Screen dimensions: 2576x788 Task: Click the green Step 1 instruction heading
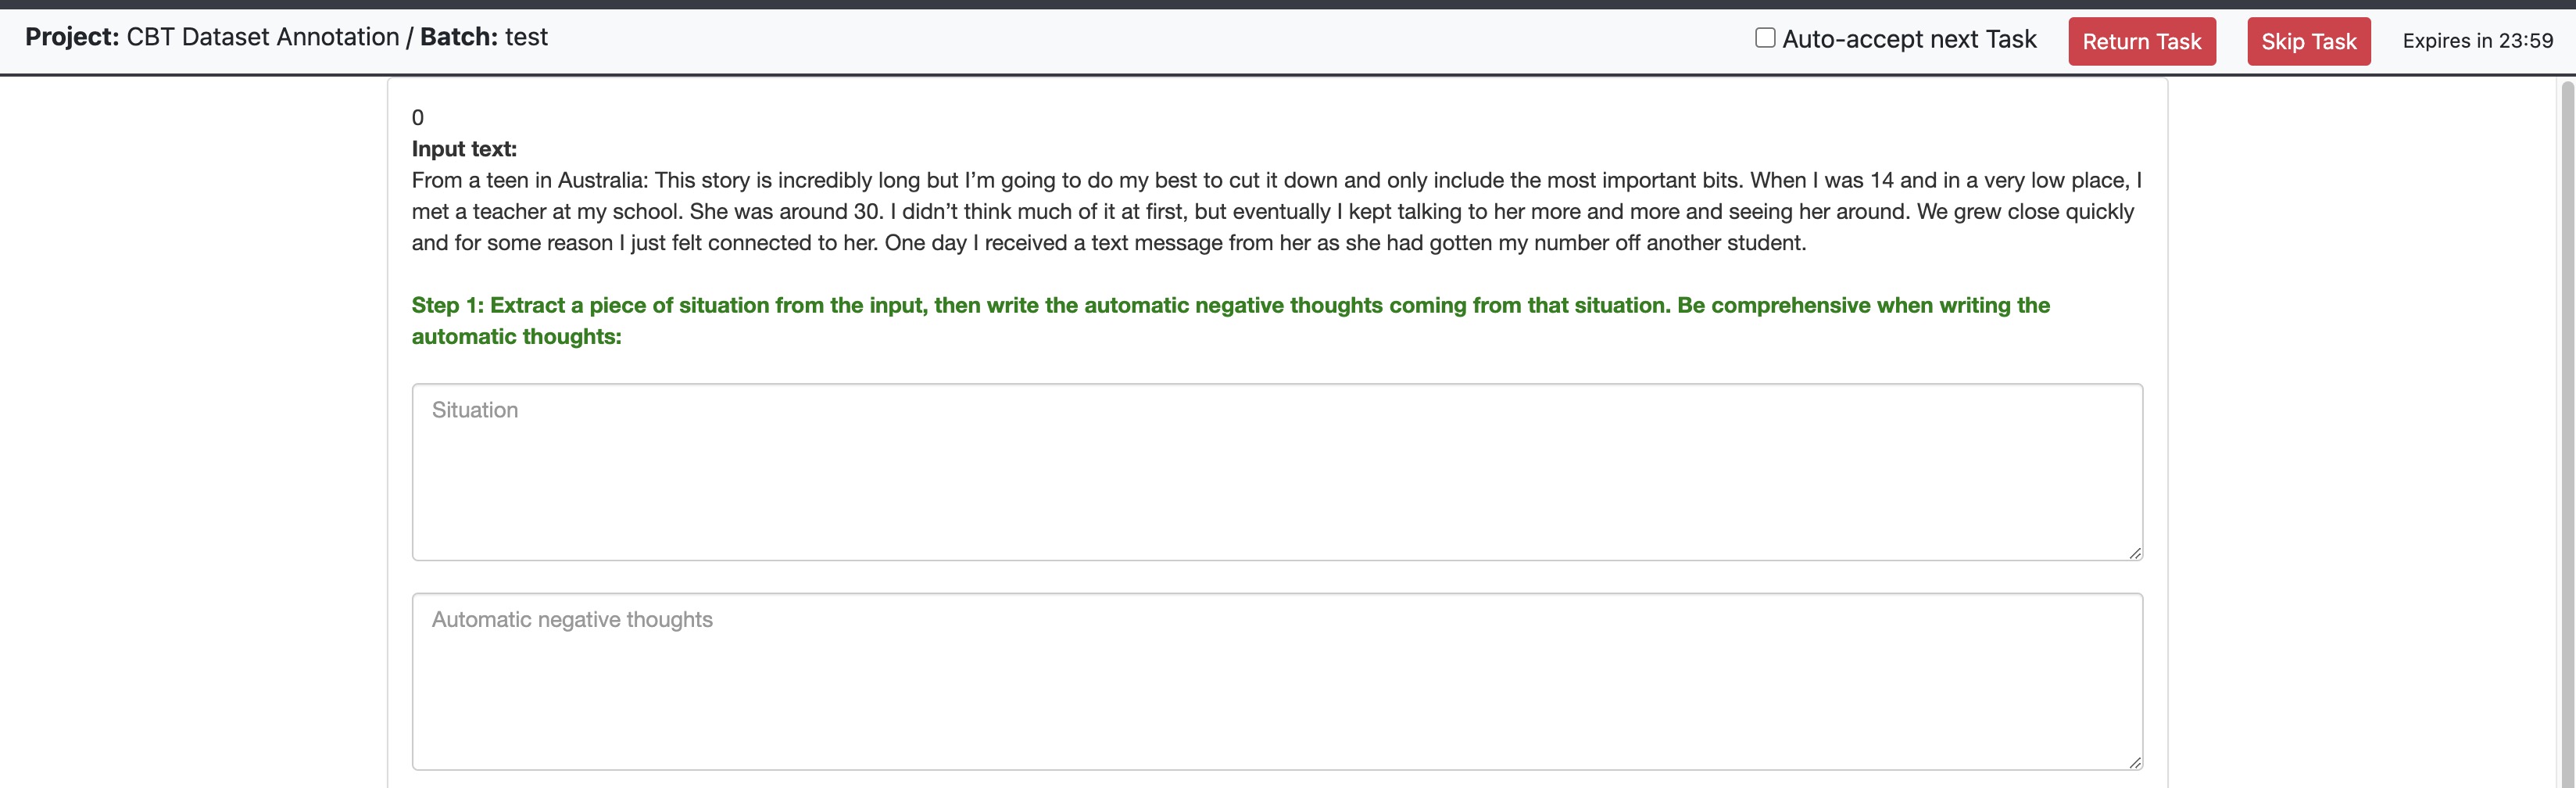click(x=1230, y=305)
